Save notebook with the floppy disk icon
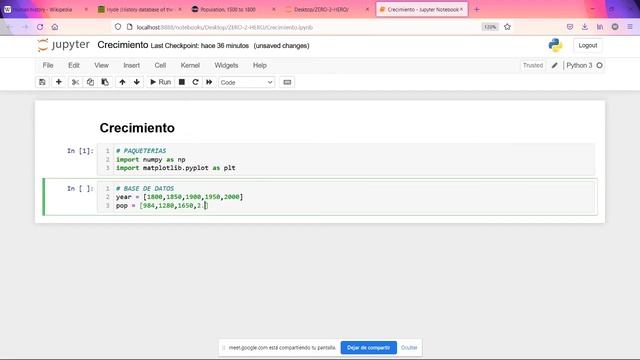This screenshot has width=640, height=360. 42,82
